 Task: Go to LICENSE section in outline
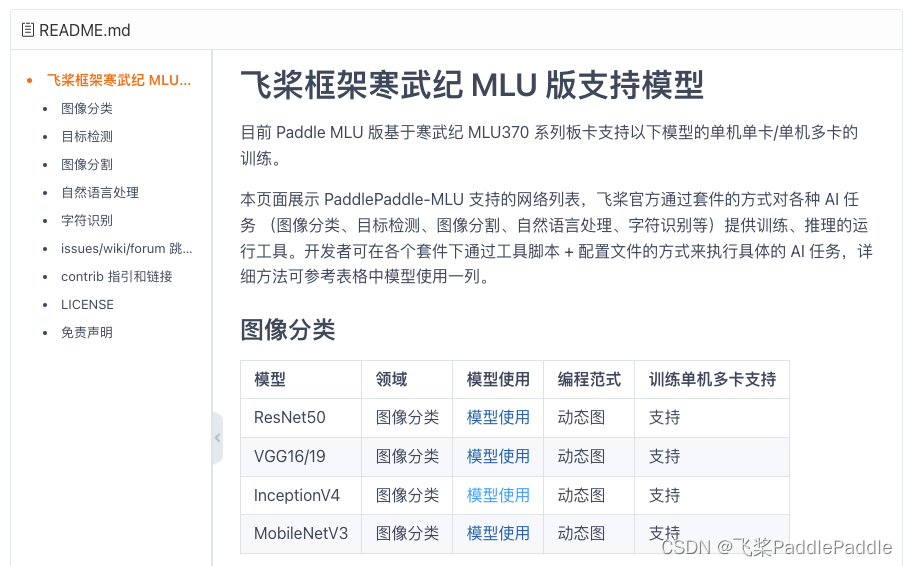[x=87, y=304]
